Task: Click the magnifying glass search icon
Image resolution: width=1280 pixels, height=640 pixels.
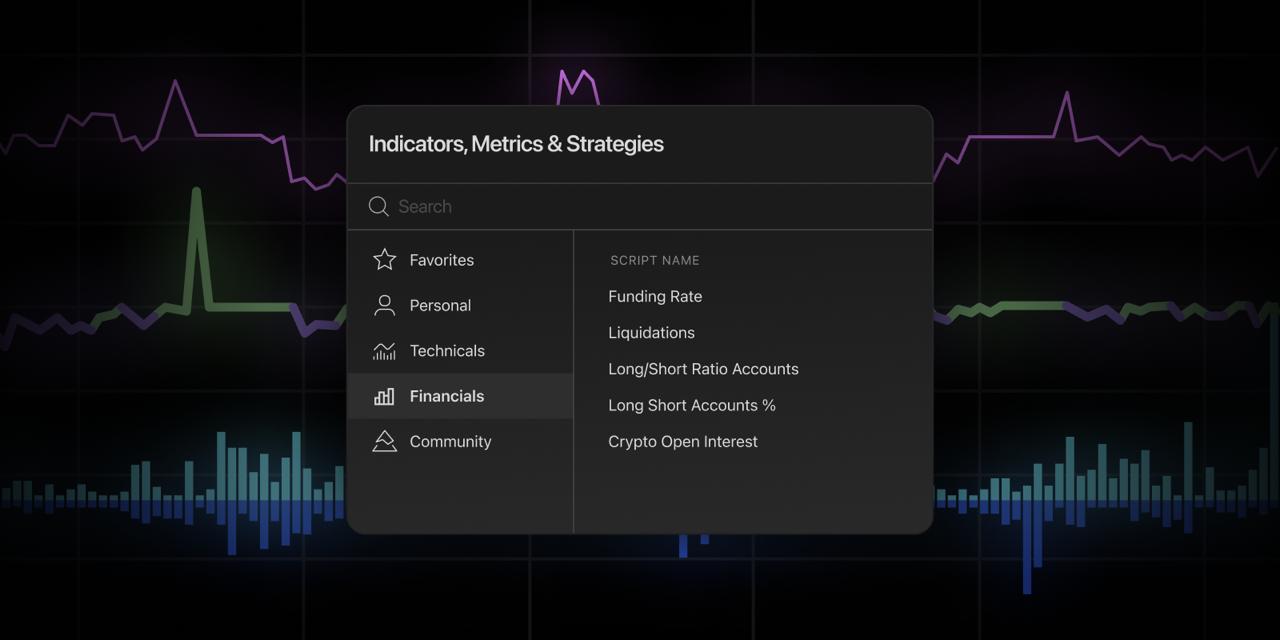Action: (378, 206)
